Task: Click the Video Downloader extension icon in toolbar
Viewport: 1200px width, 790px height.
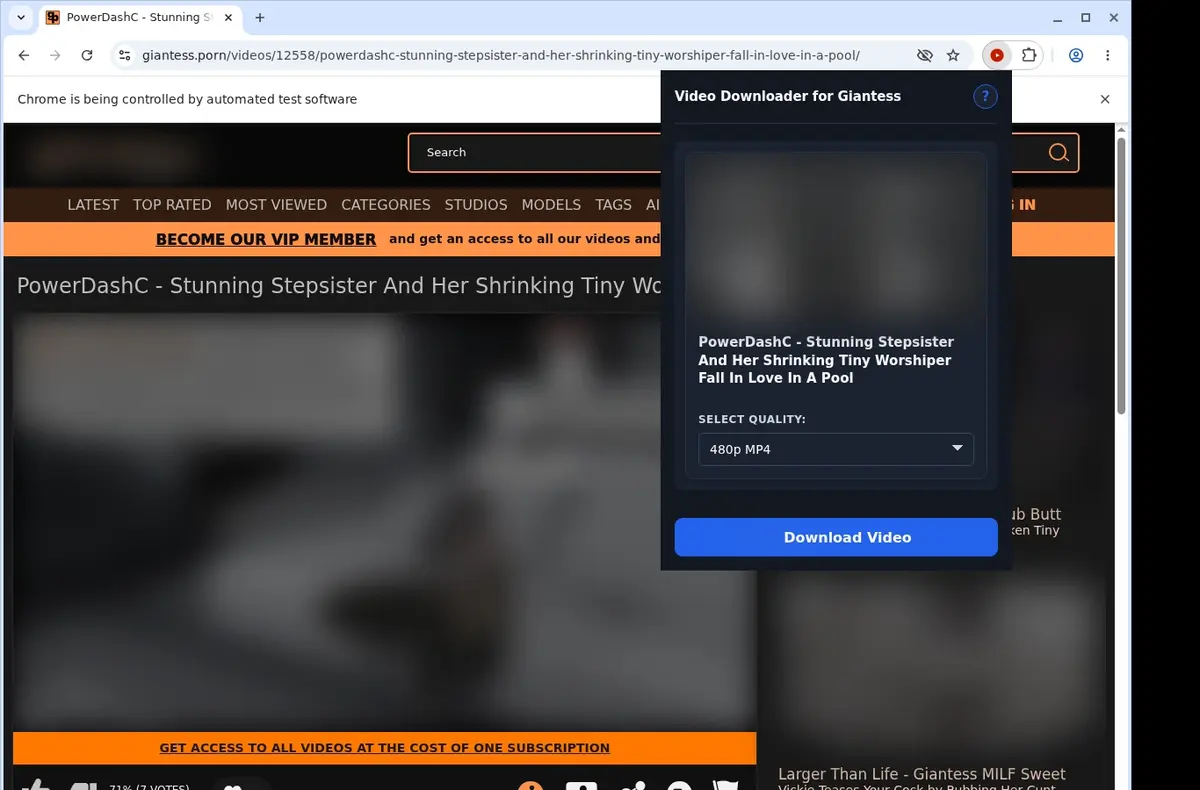Action: (996, 56)
